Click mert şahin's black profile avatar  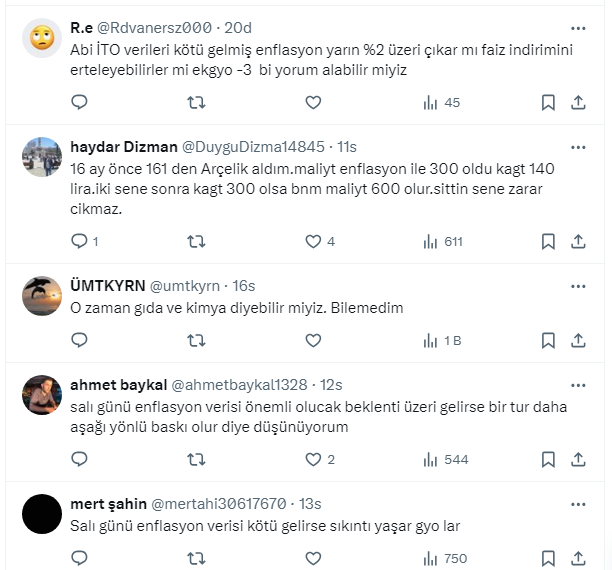tap(42, 514)
